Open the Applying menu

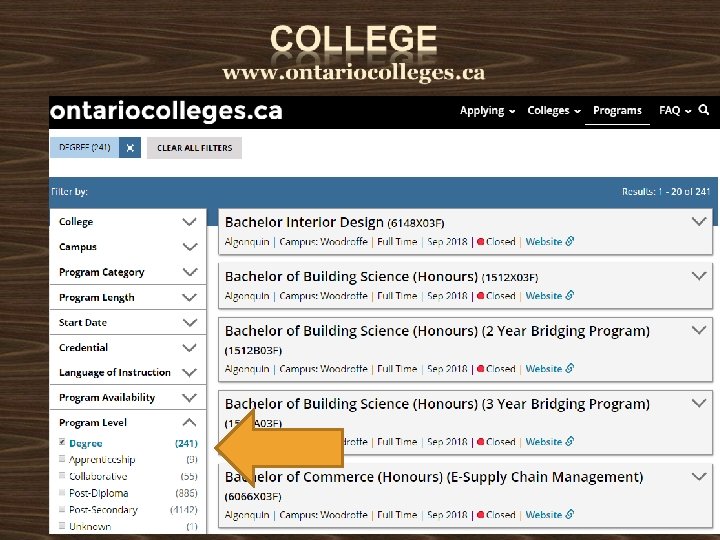coord(487,111)
